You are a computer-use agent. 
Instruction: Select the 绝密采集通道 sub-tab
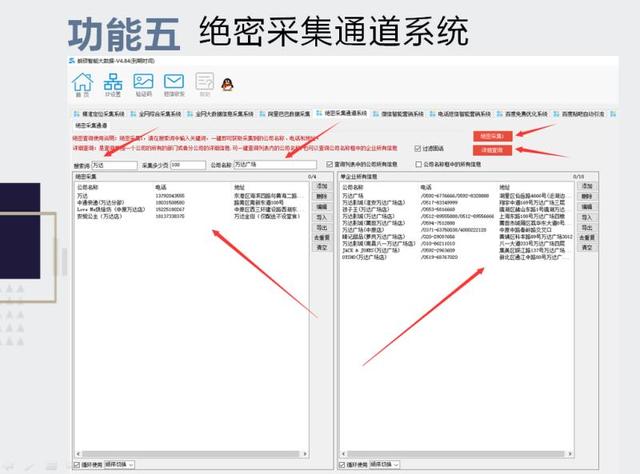[91, 125]
